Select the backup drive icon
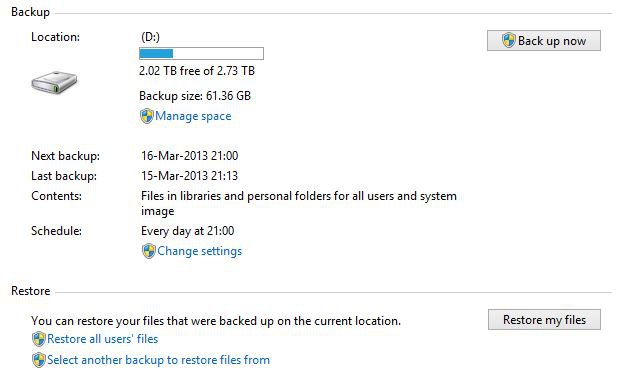This screenshot has width=631, height=384. pos(54,82)
